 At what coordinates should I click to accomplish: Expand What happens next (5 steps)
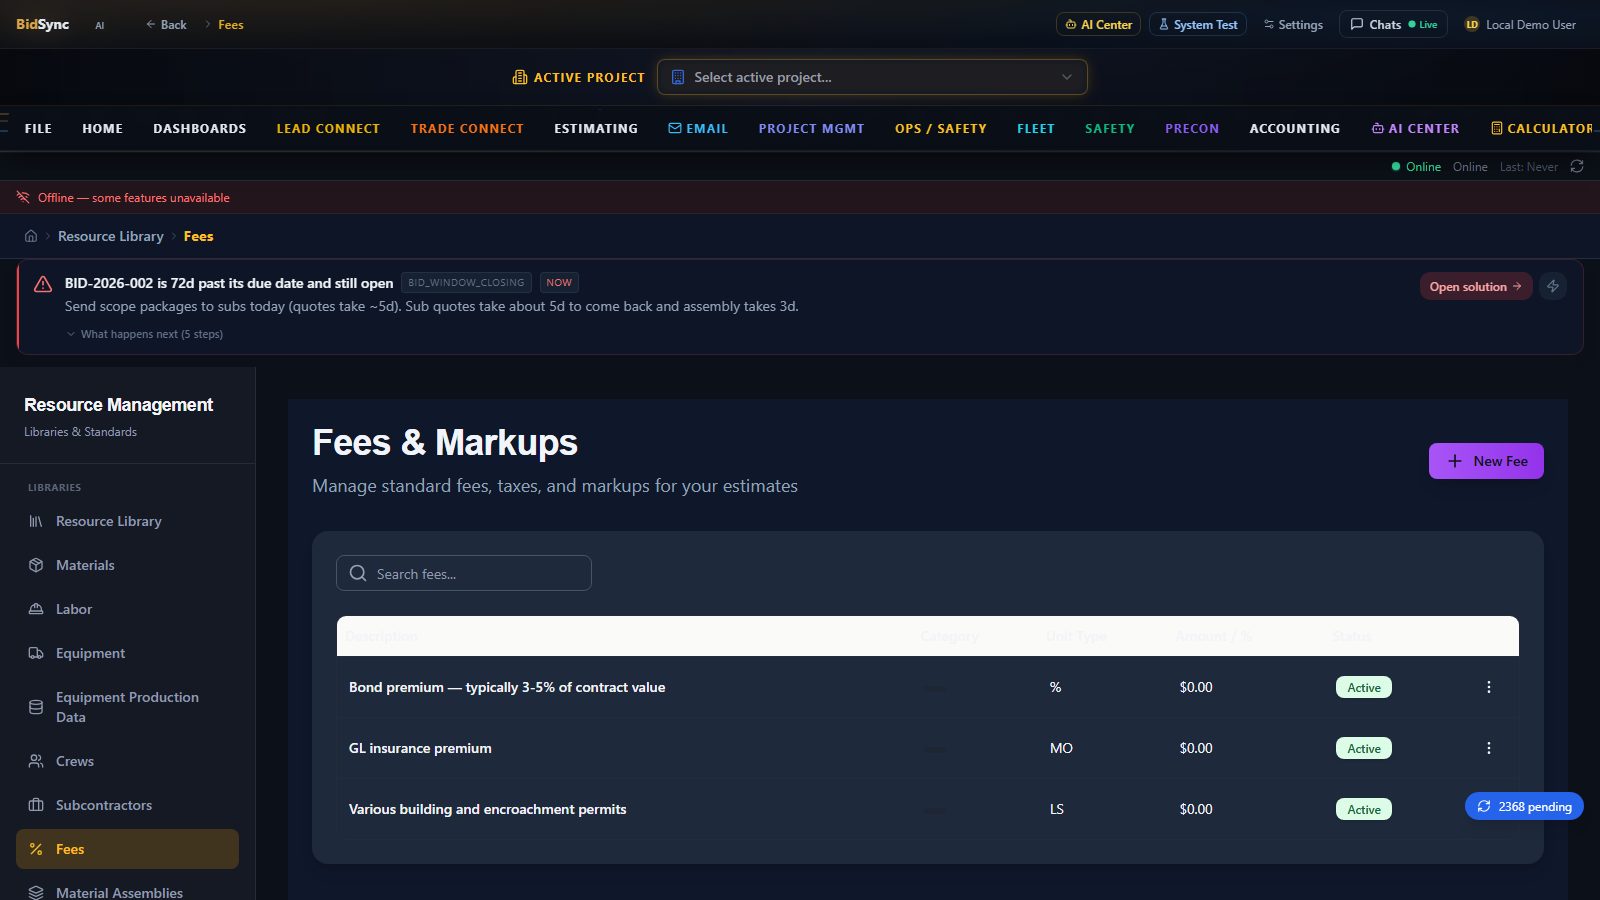coord(145,334)
